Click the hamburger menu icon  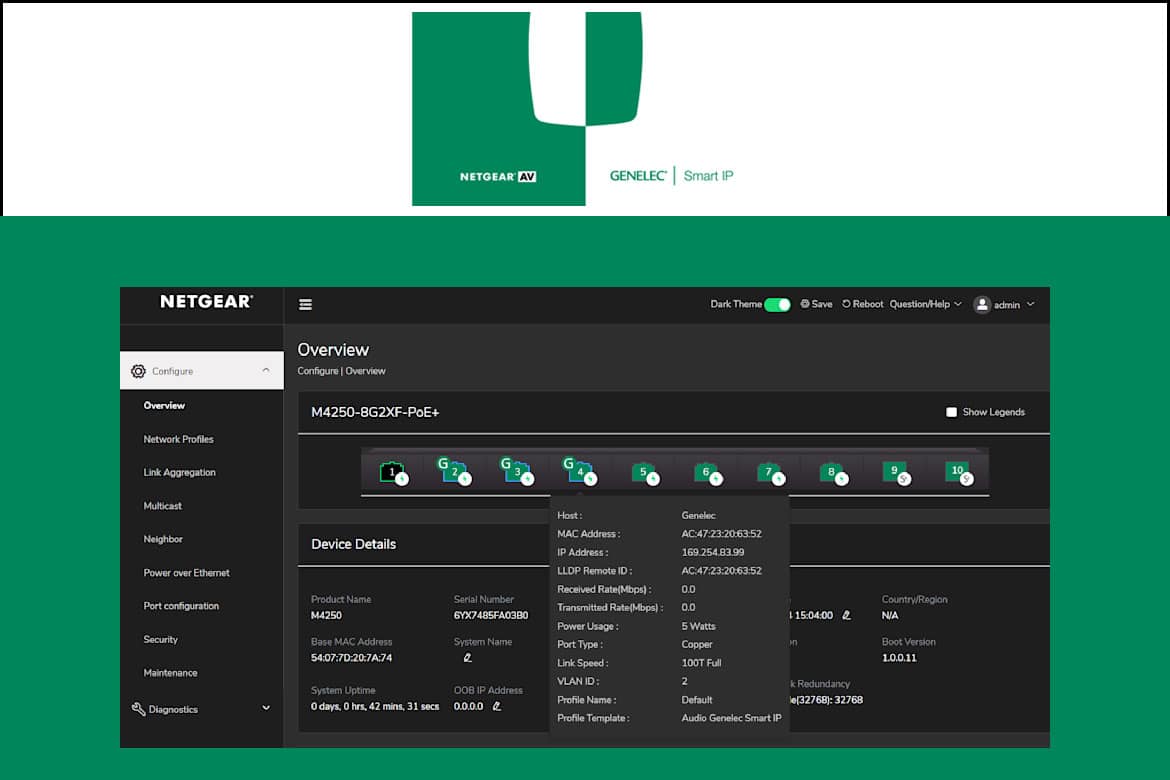tap(306, 305)
